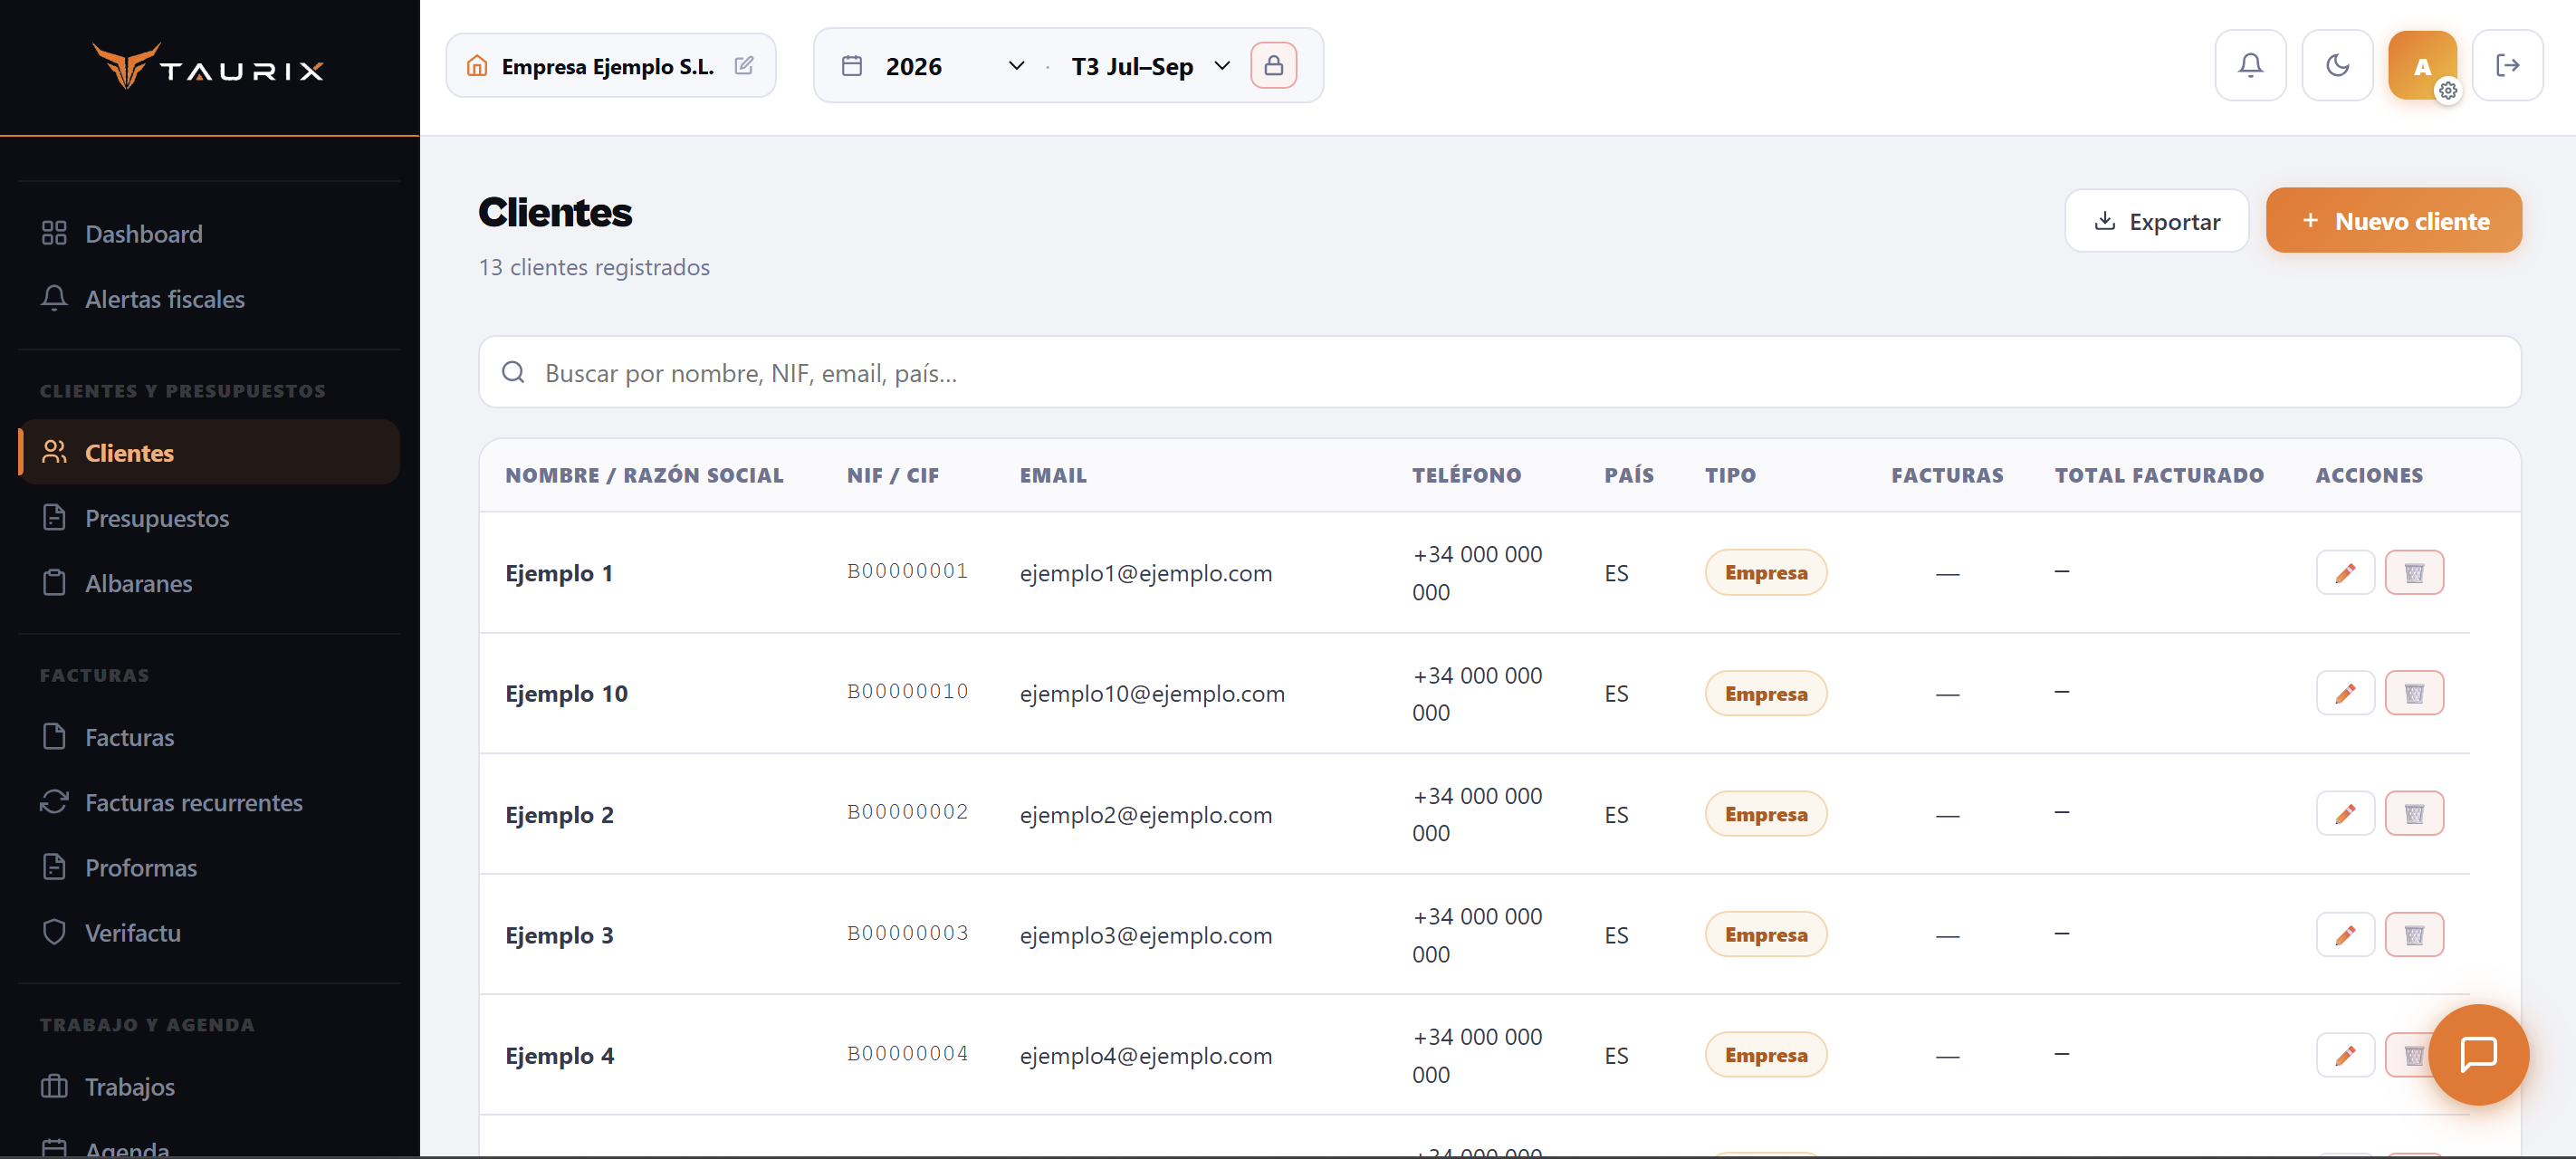Edit client Ejemplo 4
The height and width of the screenshot is (1159, 2576).
point(2345,1055)
